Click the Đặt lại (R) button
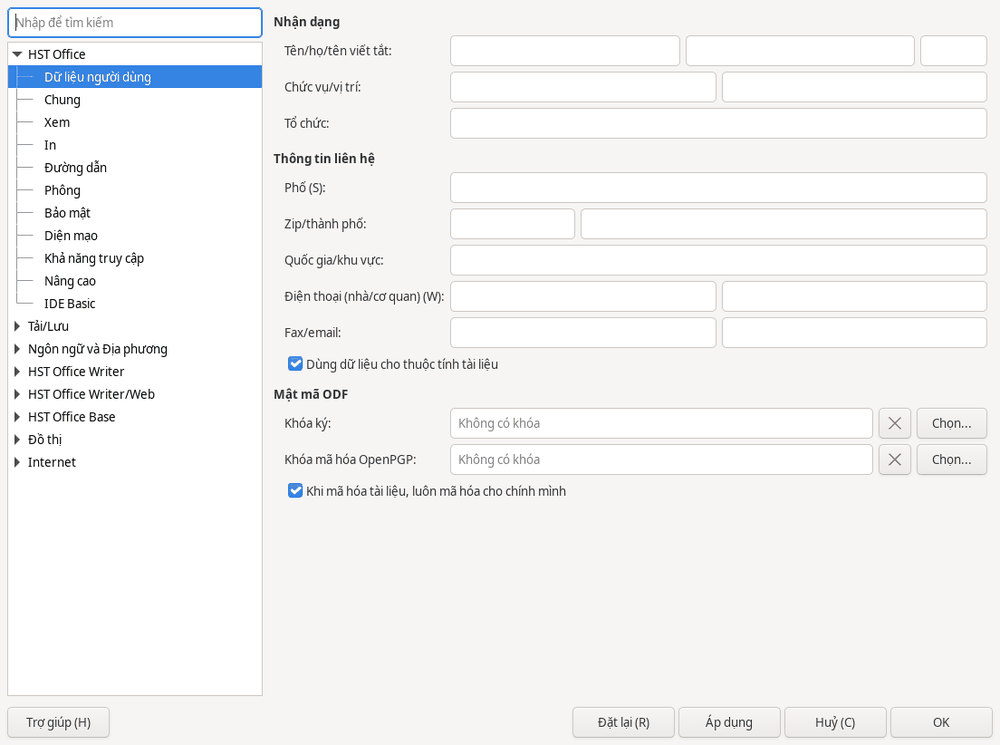The image size is (1000, 745). coord(624,723)
